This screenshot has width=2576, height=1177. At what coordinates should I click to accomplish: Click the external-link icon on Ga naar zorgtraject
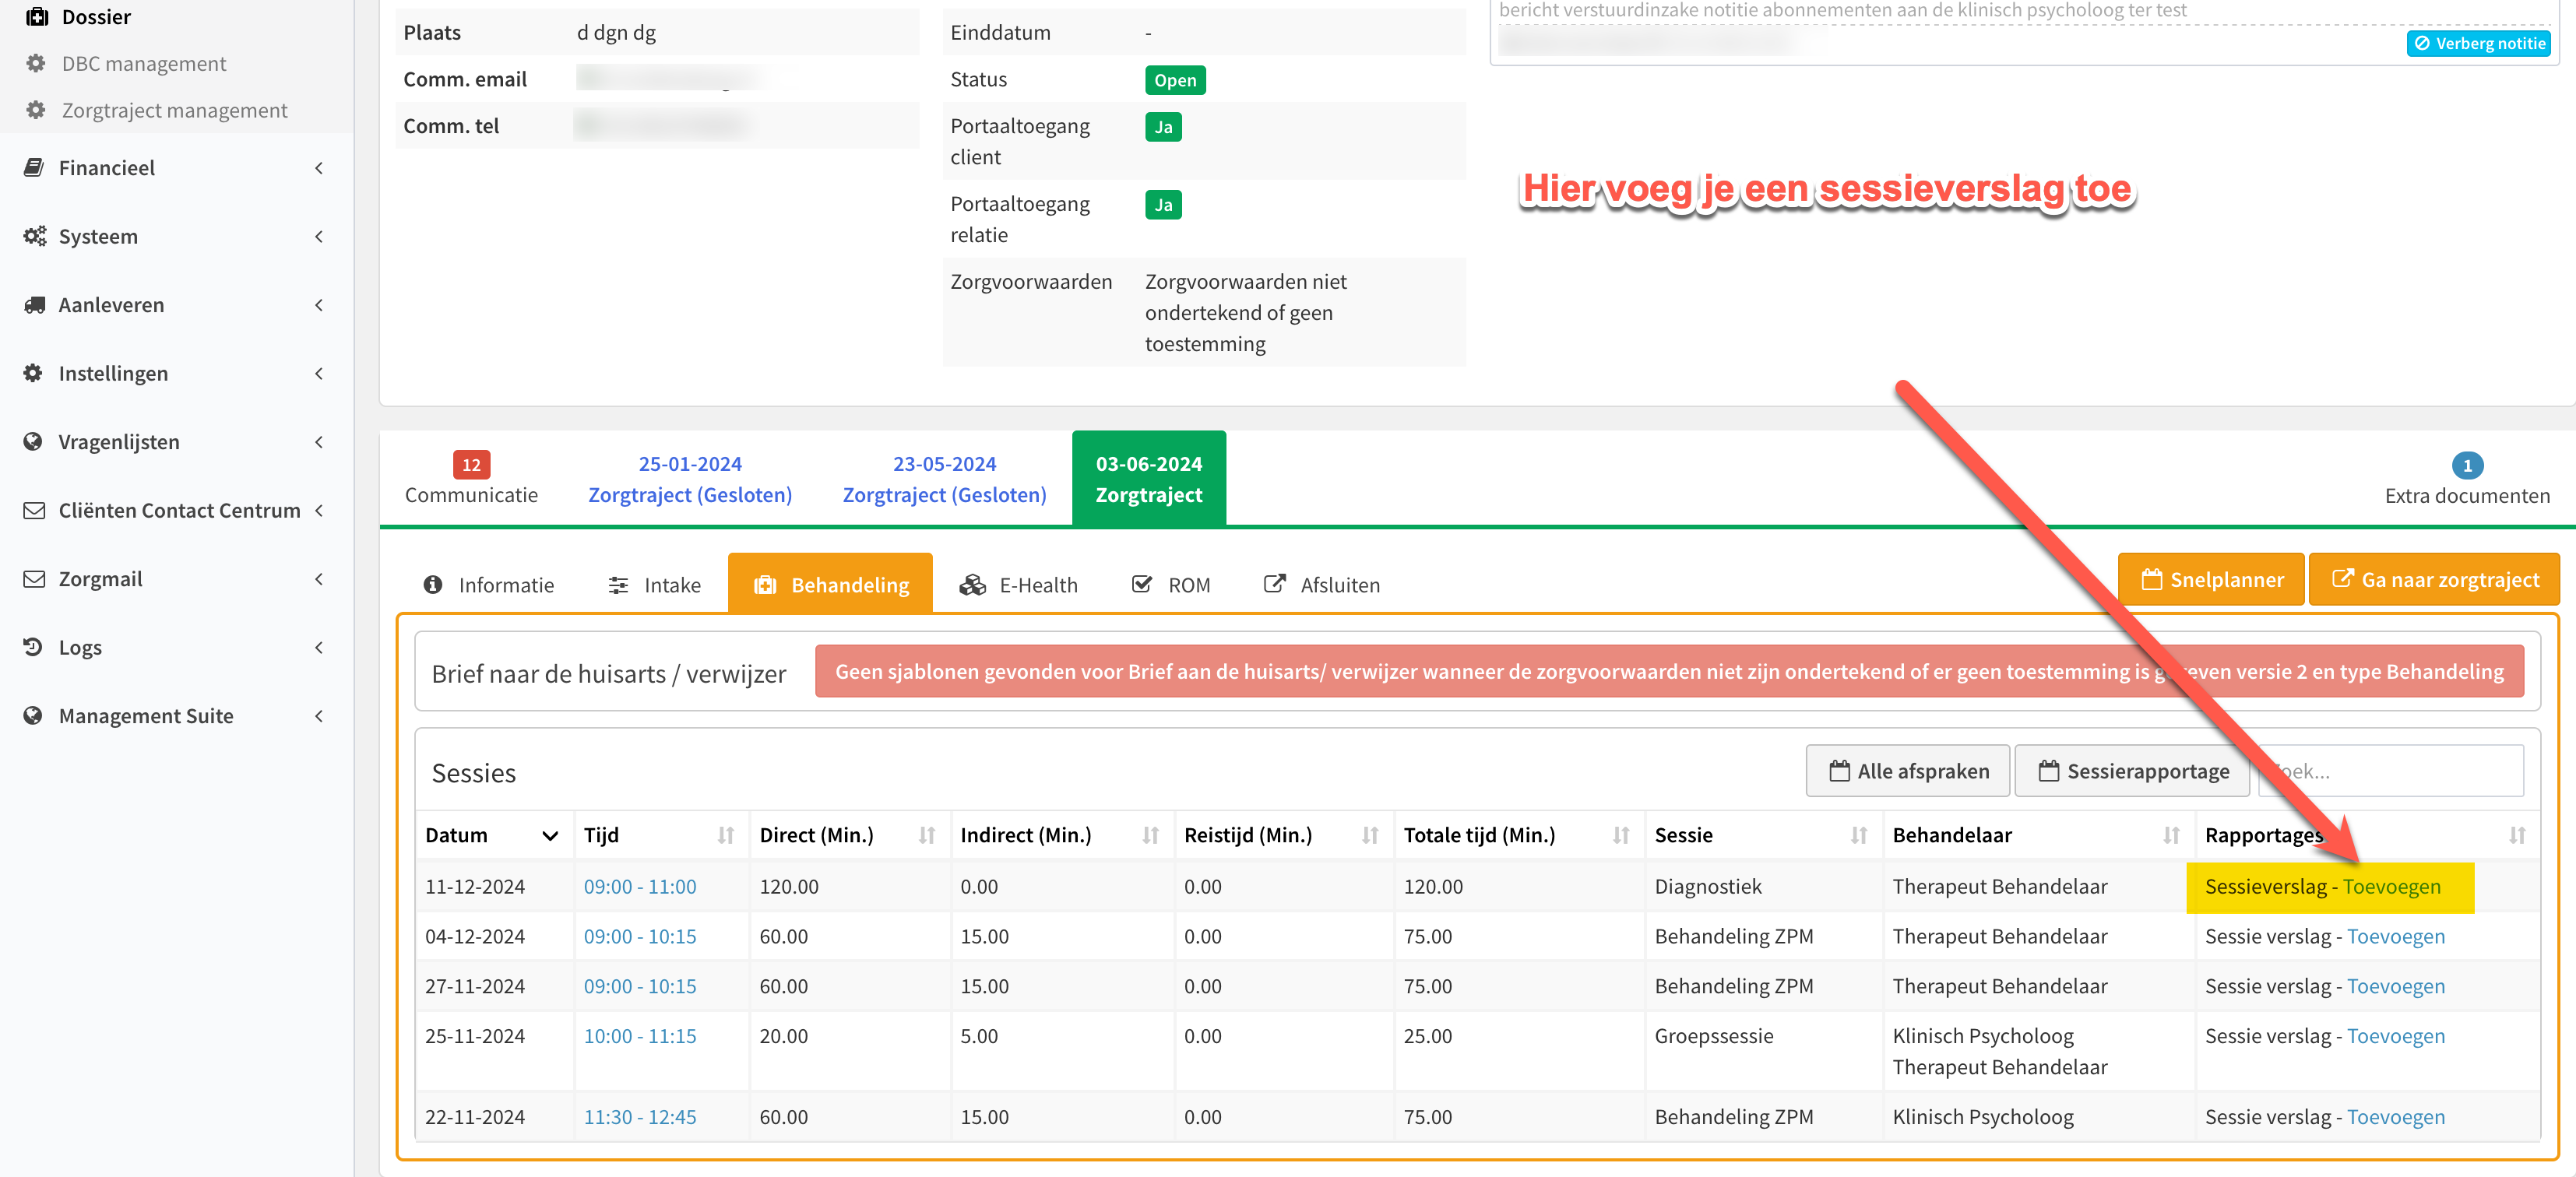click(x=2343, y=579)
